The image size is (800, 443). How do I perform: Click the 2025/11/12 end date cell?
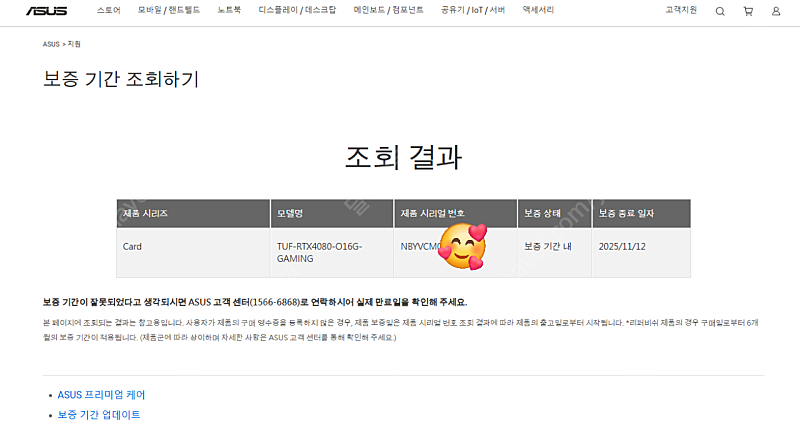click(641, 253)
